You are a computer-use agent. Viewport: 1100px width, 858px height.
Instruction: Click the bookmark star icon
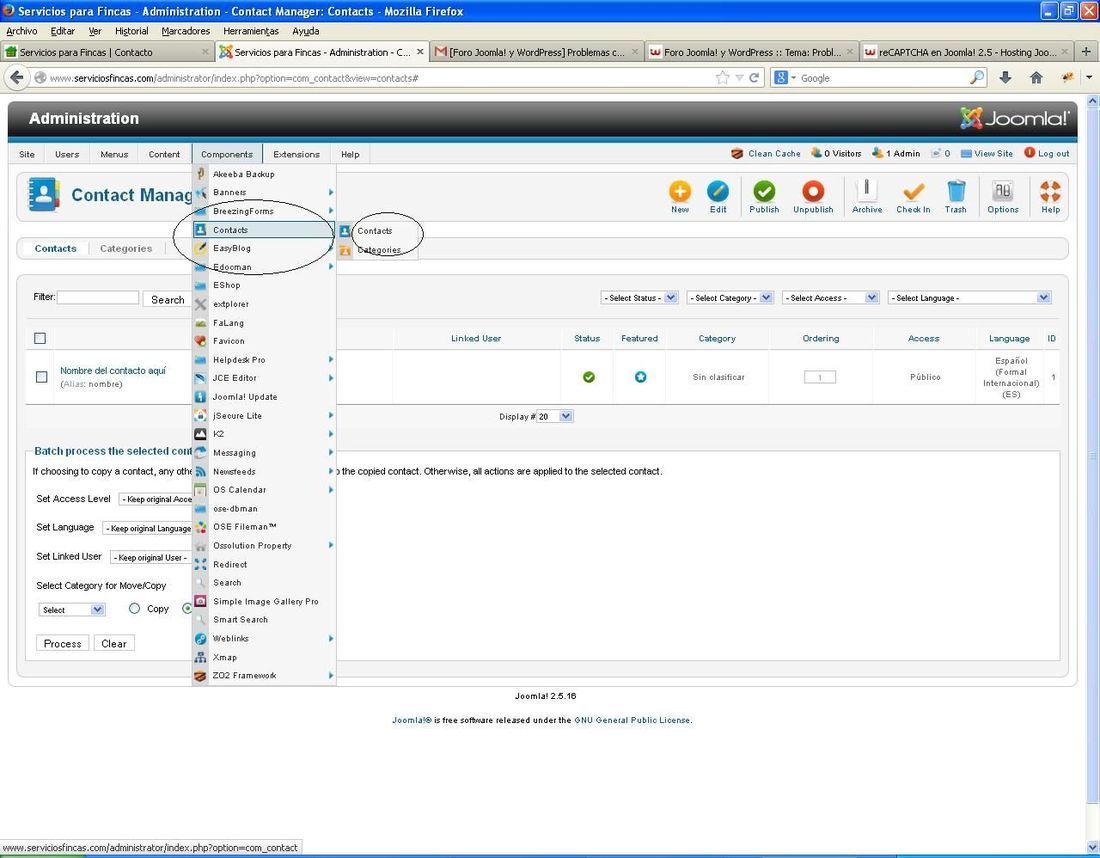tap(722, 78)
